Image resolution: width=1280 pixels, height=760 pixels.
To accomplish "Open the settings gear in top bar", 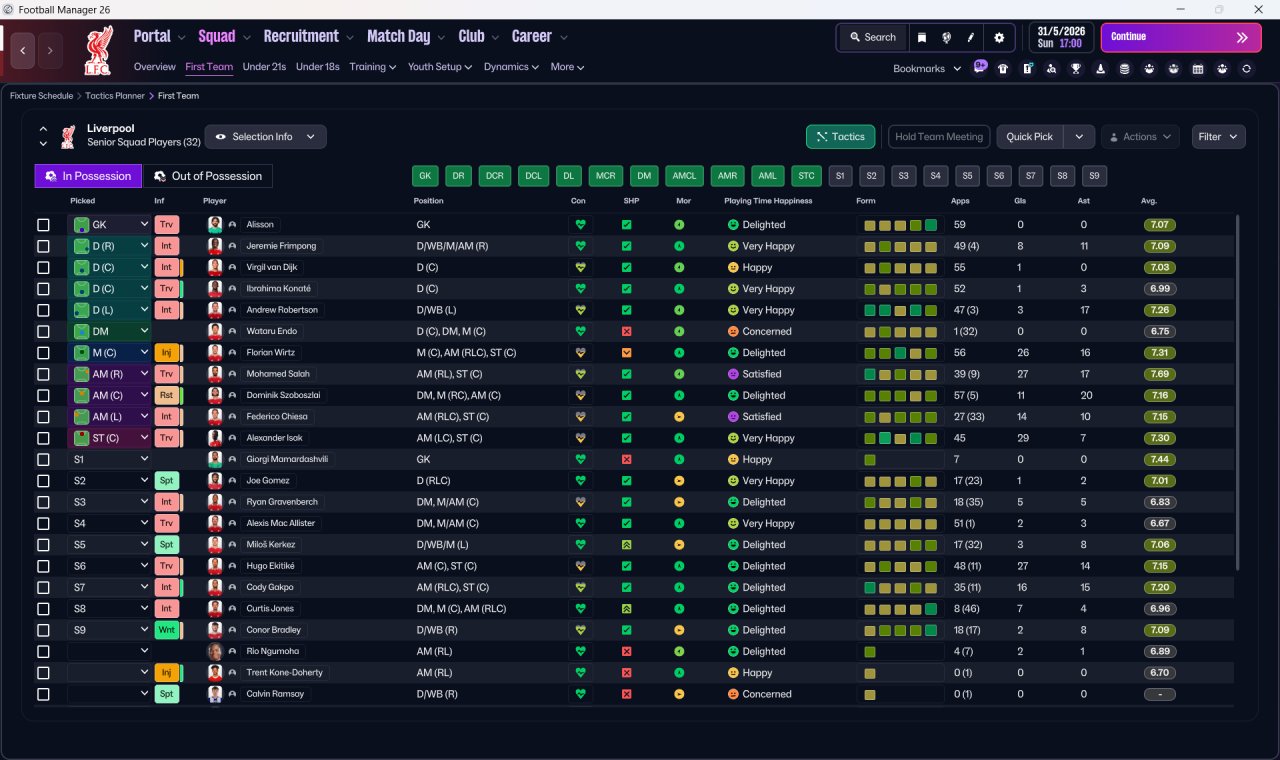I will (998, 37).
